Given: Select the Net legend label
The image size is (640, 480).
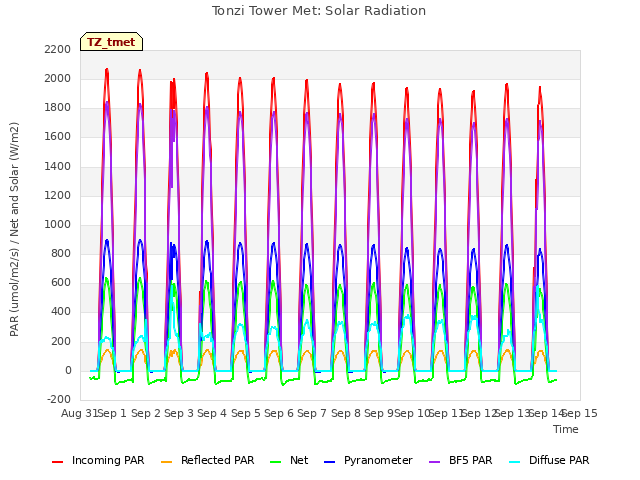Looking at the screenshot, I should click(299, 460).
